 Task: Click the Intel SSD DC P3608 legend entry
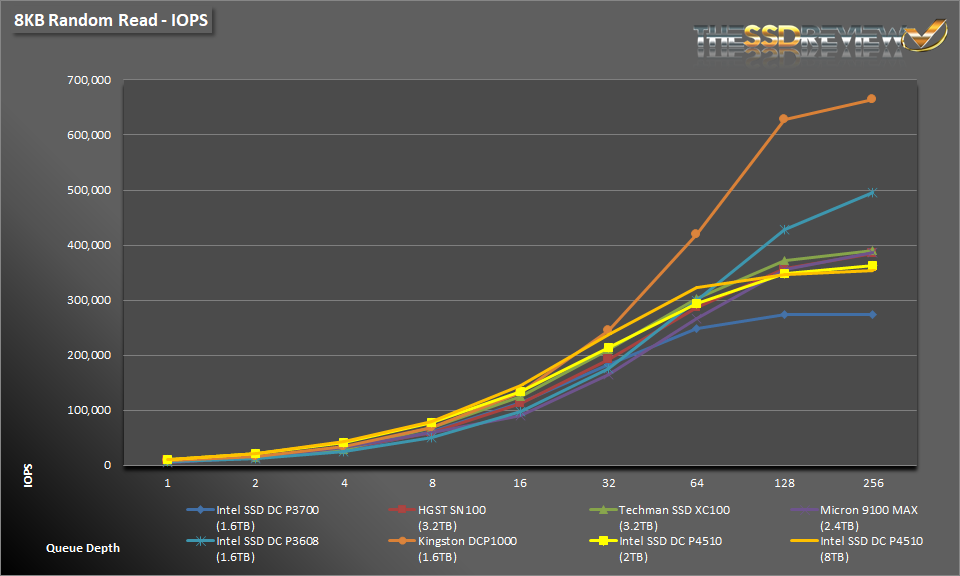pos(253,549)
